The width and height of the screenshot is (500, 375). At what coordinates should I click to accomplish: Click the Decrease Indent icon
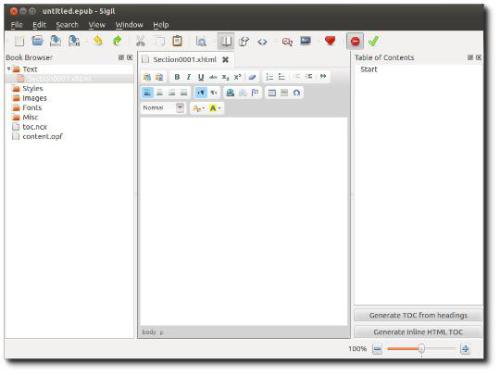click(x=297, y=77)
